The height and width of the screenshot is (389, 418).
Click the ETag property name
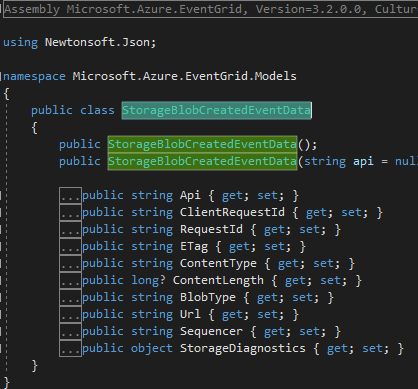tap(194, 247)
